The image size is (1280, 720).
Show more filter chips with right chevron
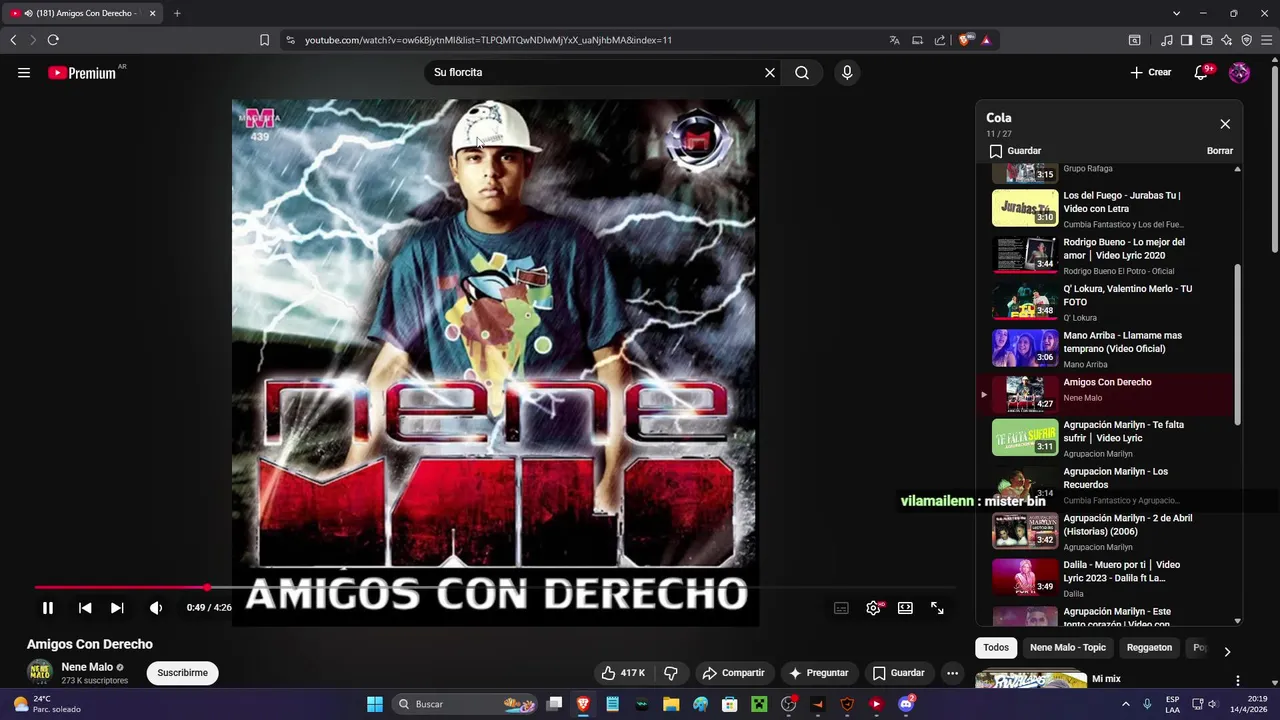(x=1227, y=651)
